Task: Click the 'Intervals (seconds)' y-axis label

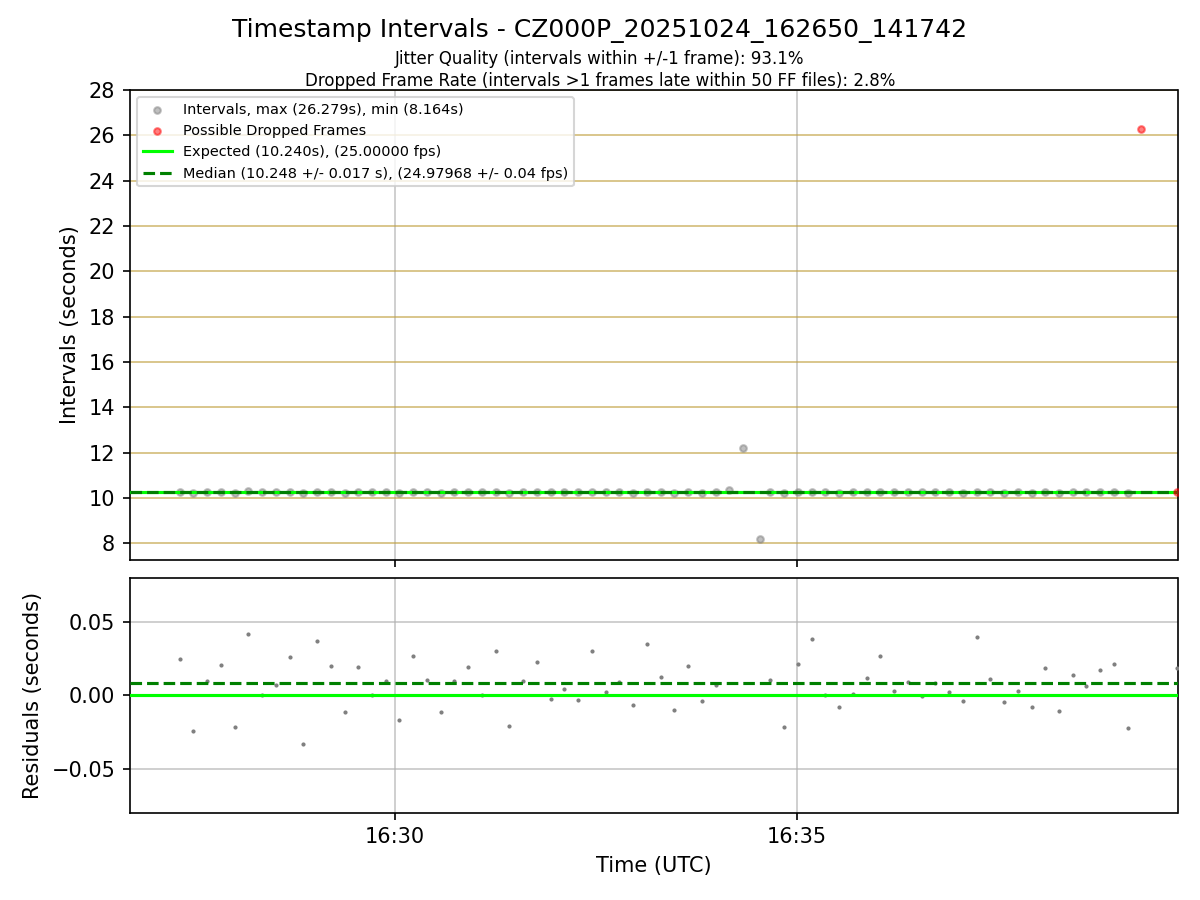Action: pyautogui.click(x=68, y=325)
